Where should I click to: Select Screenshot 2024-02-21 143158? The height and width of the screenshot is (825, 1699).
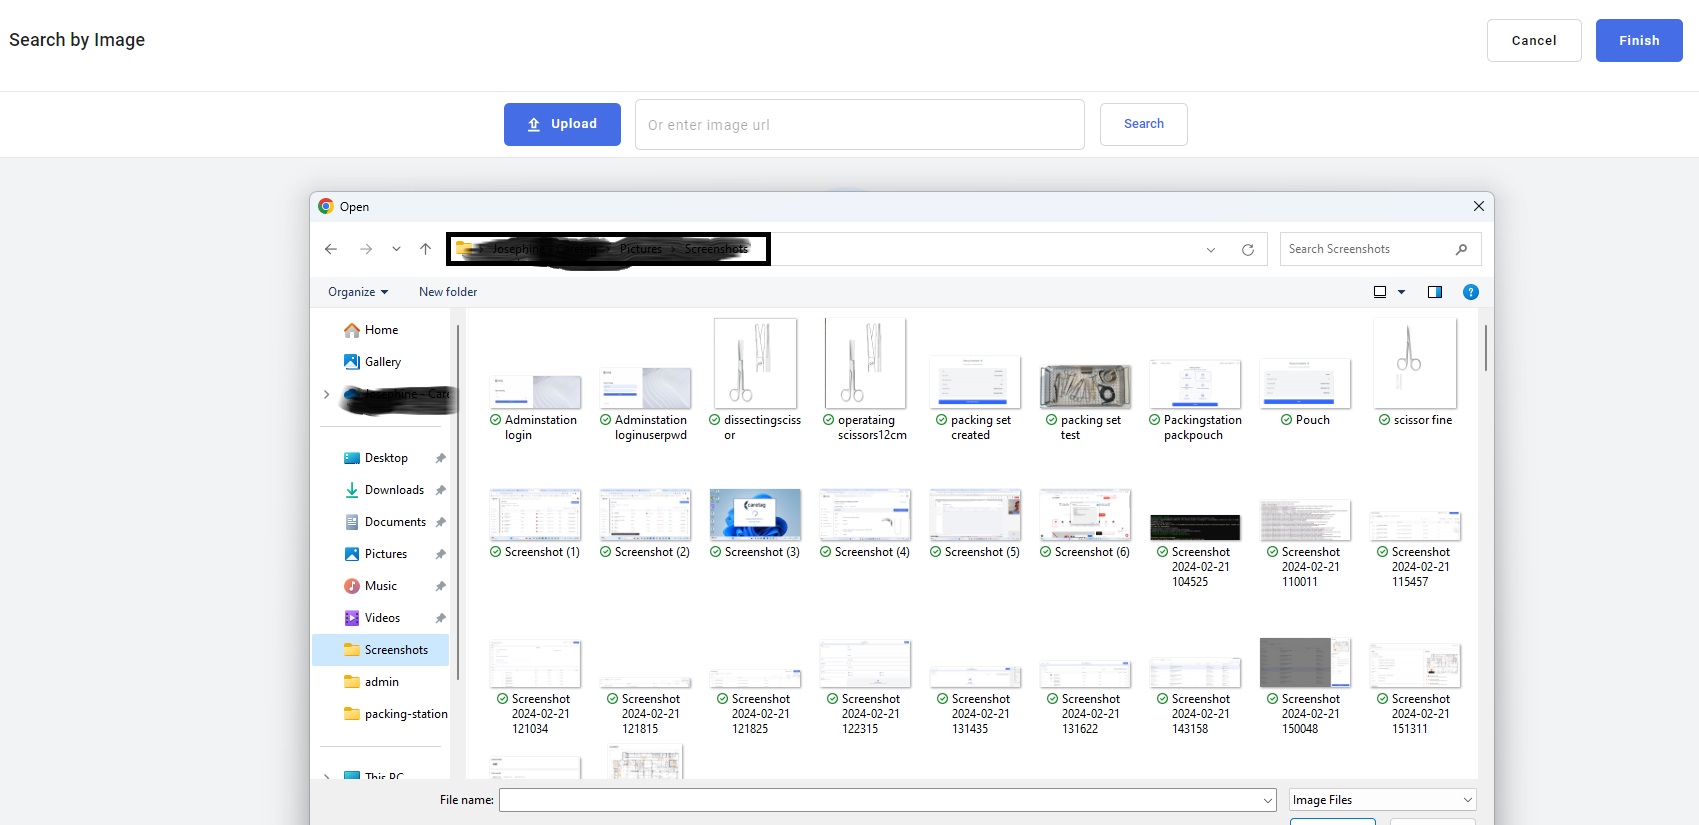(1195, 697)
